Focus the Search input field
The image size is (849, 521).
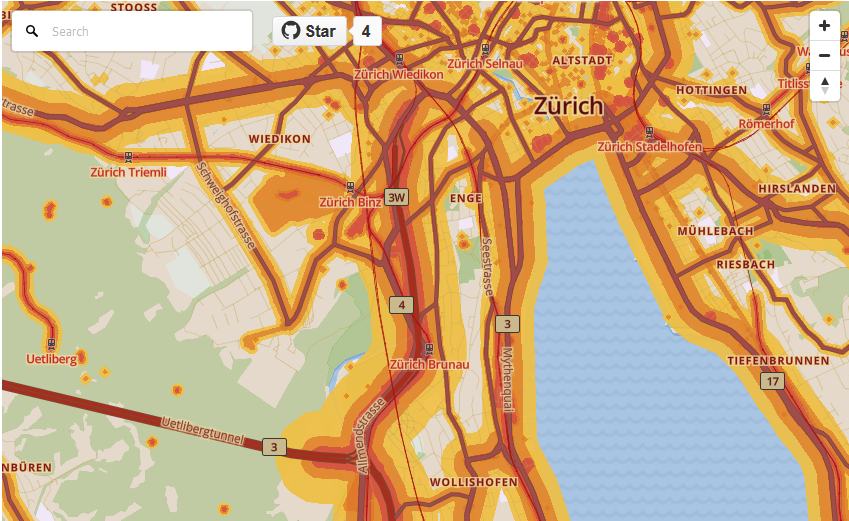click(132, 31)
